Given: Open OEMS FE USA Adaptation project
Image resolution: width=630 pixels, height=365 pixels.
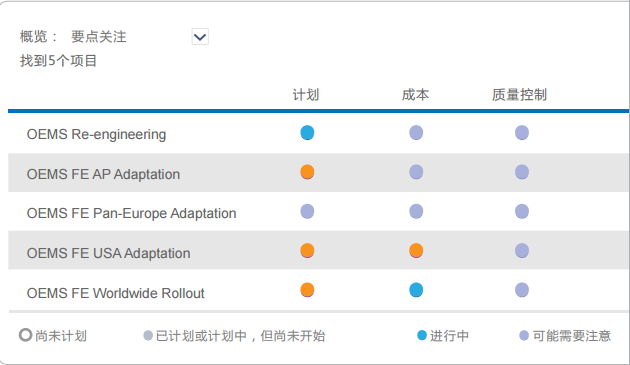Looking at the screenshot, I should (108, 253).
